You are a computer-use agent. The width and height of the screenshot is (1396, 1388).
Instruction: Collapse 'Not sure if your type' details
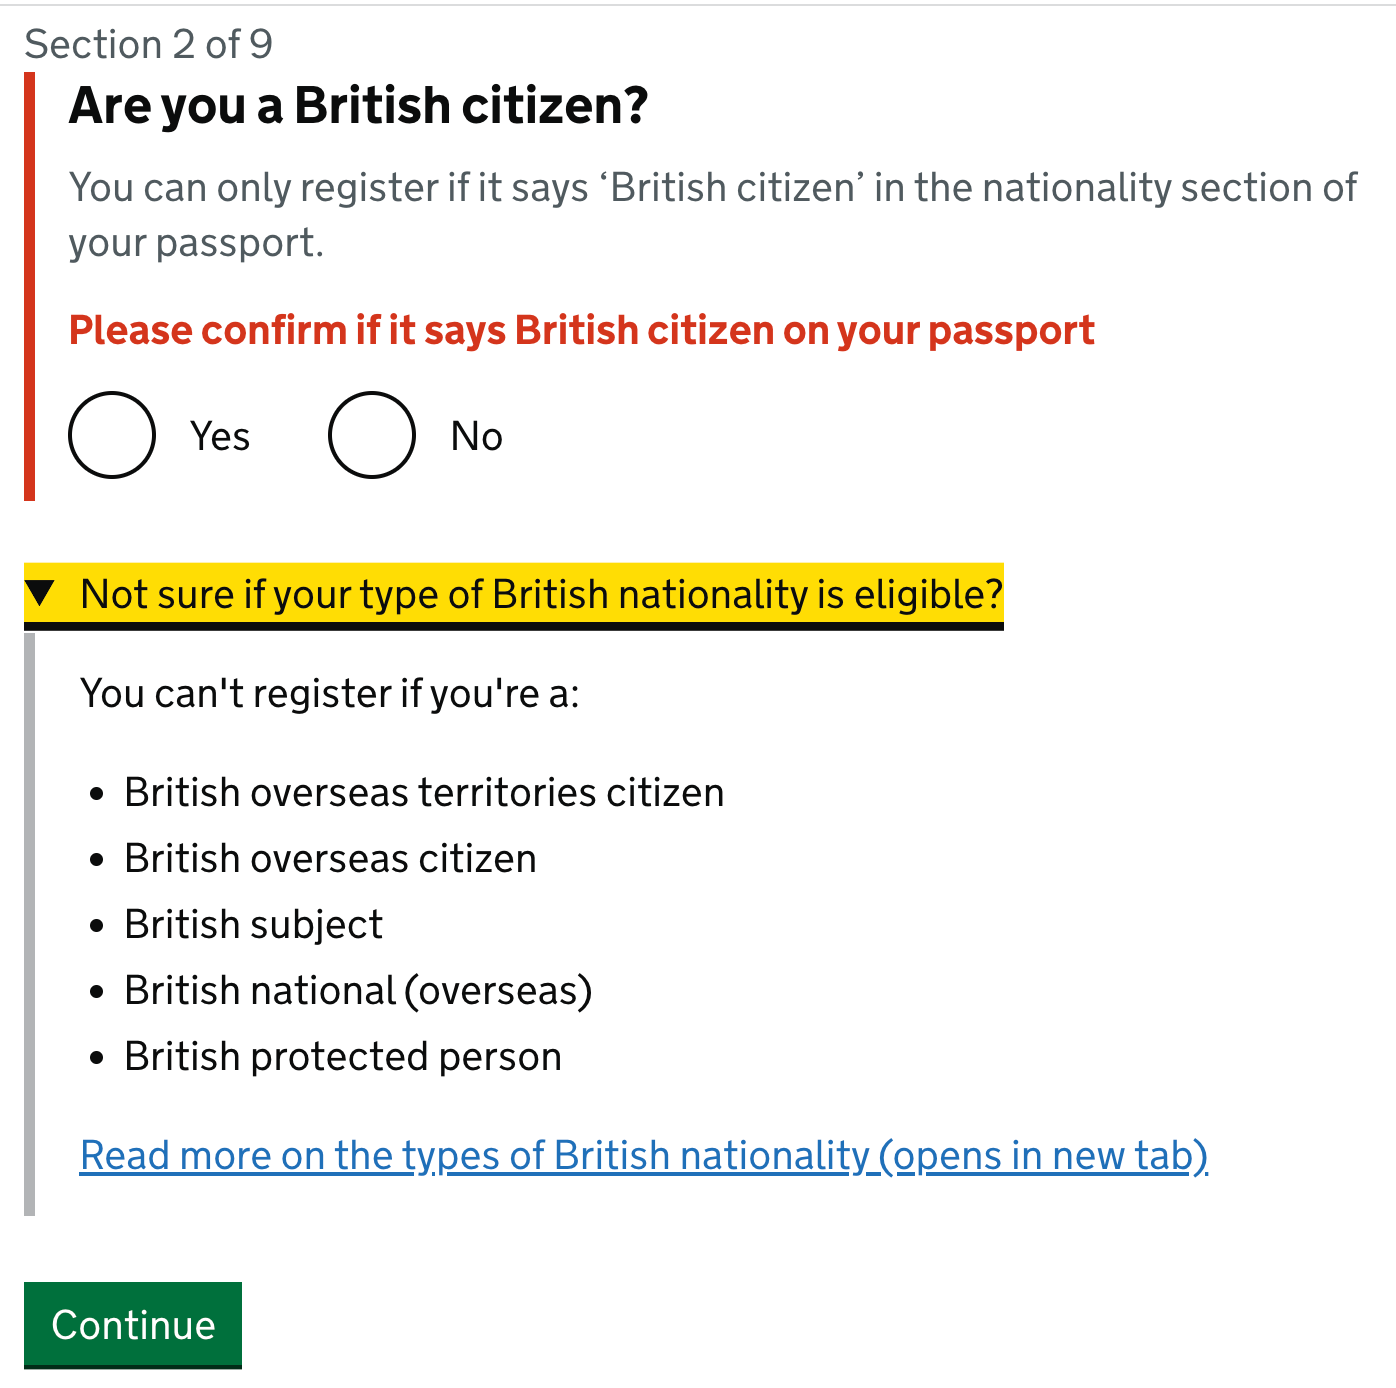(513, 595)
